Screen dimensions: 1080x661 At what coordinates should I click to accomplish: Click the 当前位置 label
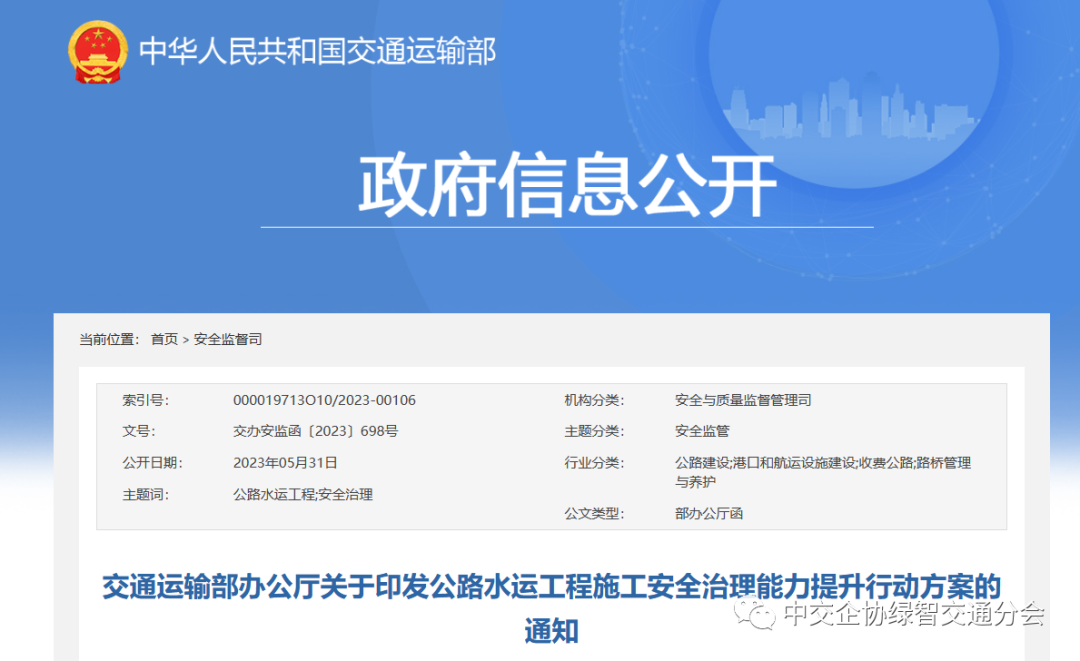coord(109,340)
